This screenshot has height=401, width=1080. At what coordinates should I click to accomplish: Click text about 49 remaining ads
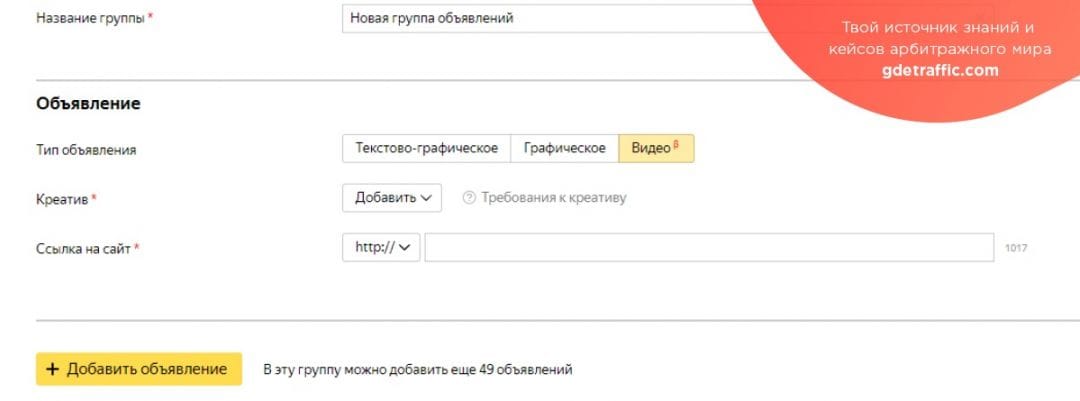[418, 370]
